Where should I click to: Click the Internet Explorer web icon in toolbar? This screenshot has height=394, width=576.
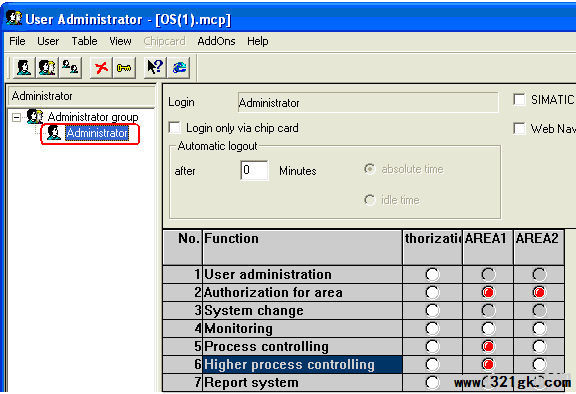coord(179,67)
